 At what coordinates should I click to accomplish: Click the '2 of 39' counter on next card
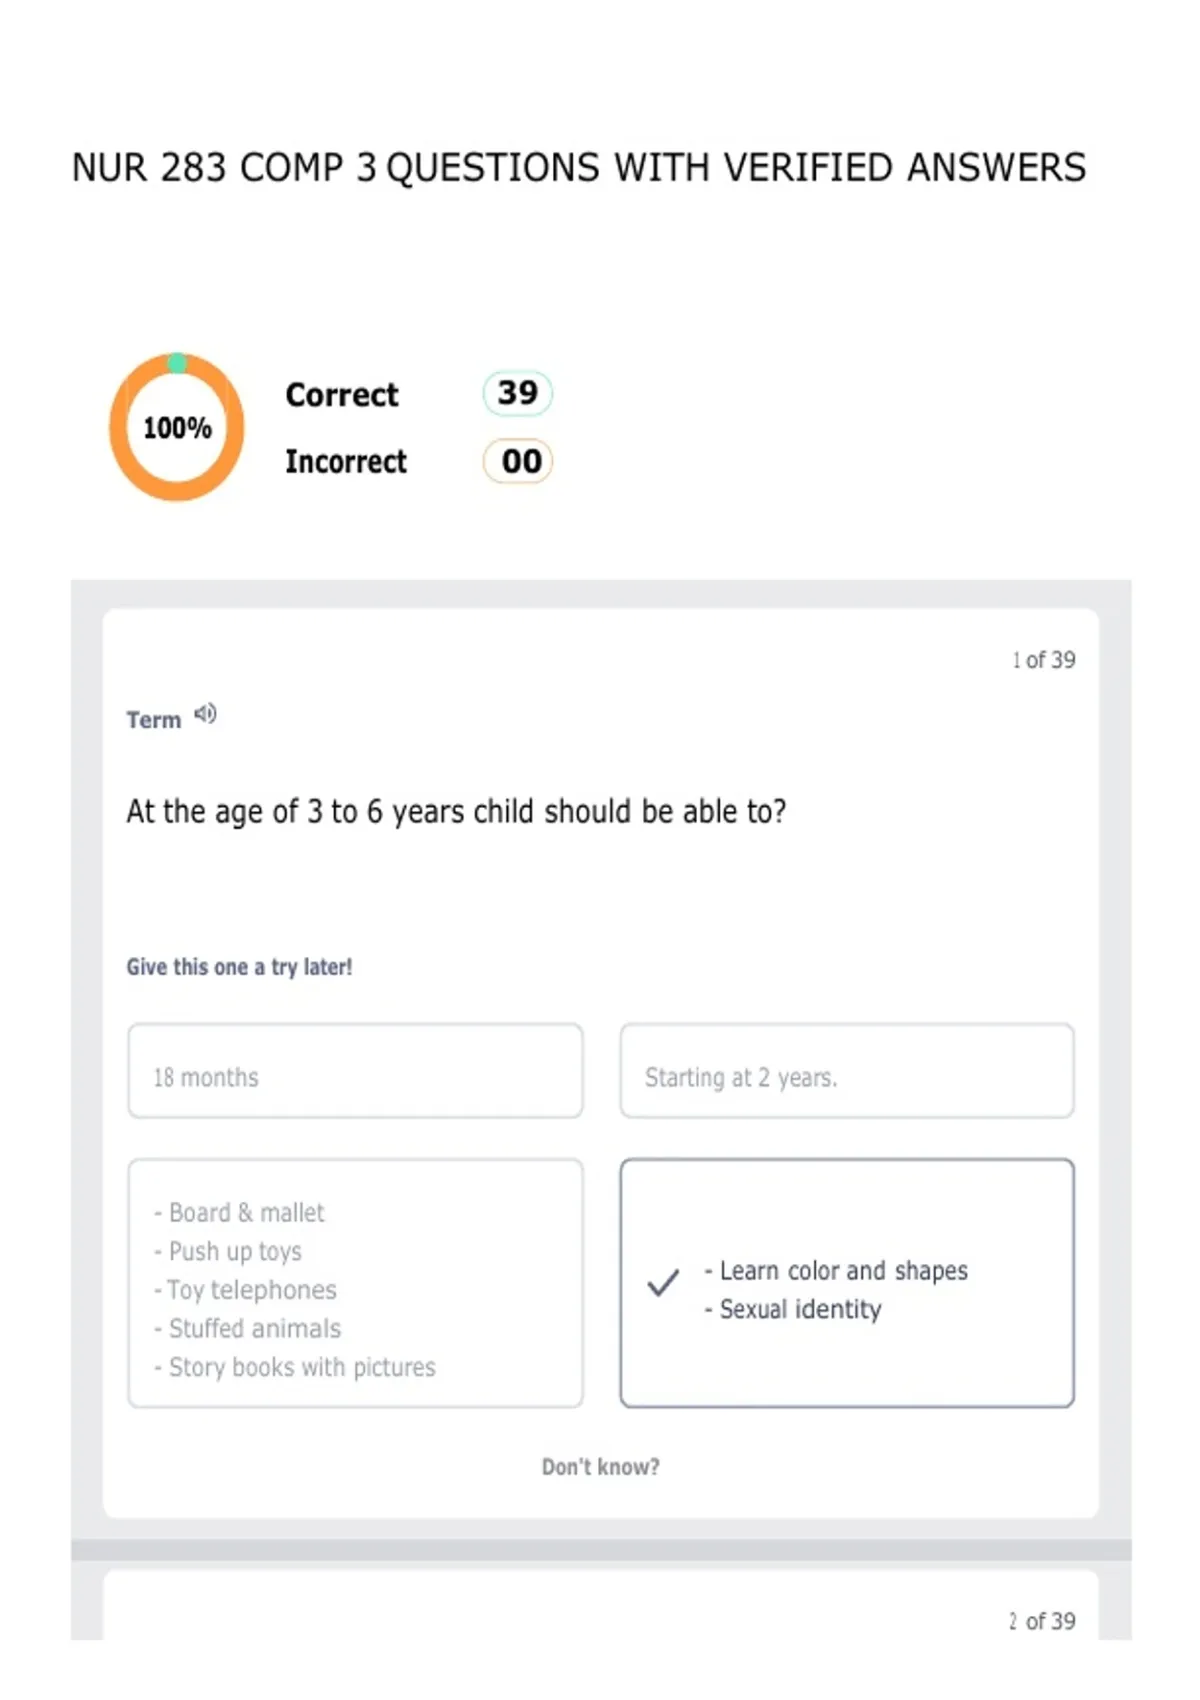1042,1621
